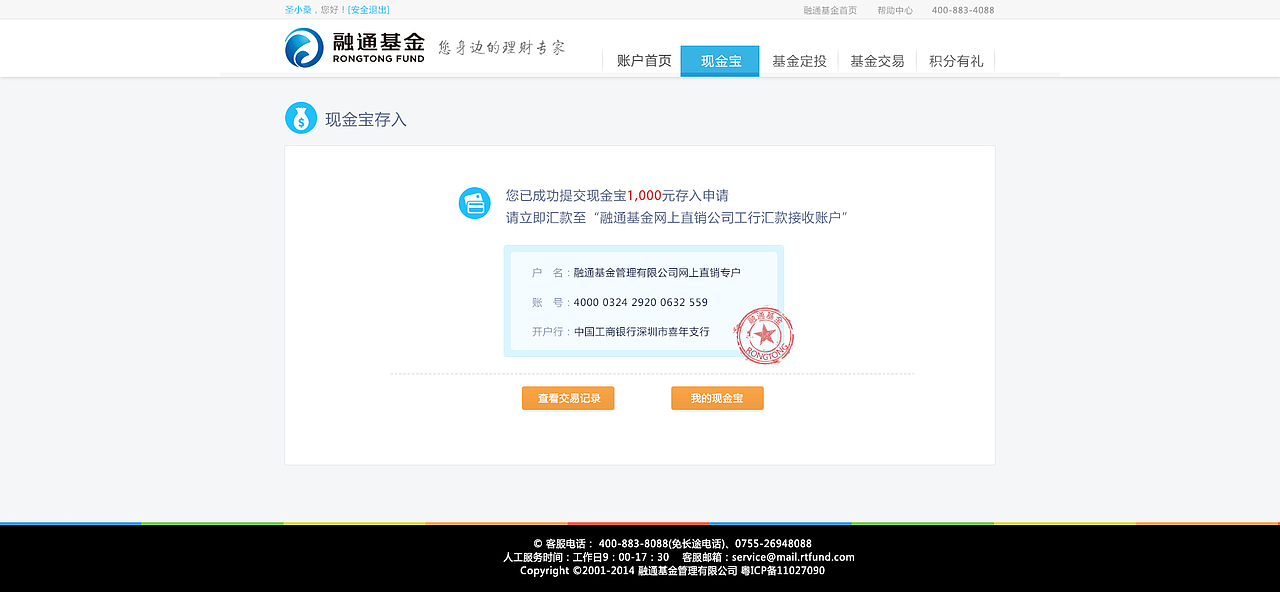Select the blue money bag icon beside 现金宝存入

(x=300, y=118)
